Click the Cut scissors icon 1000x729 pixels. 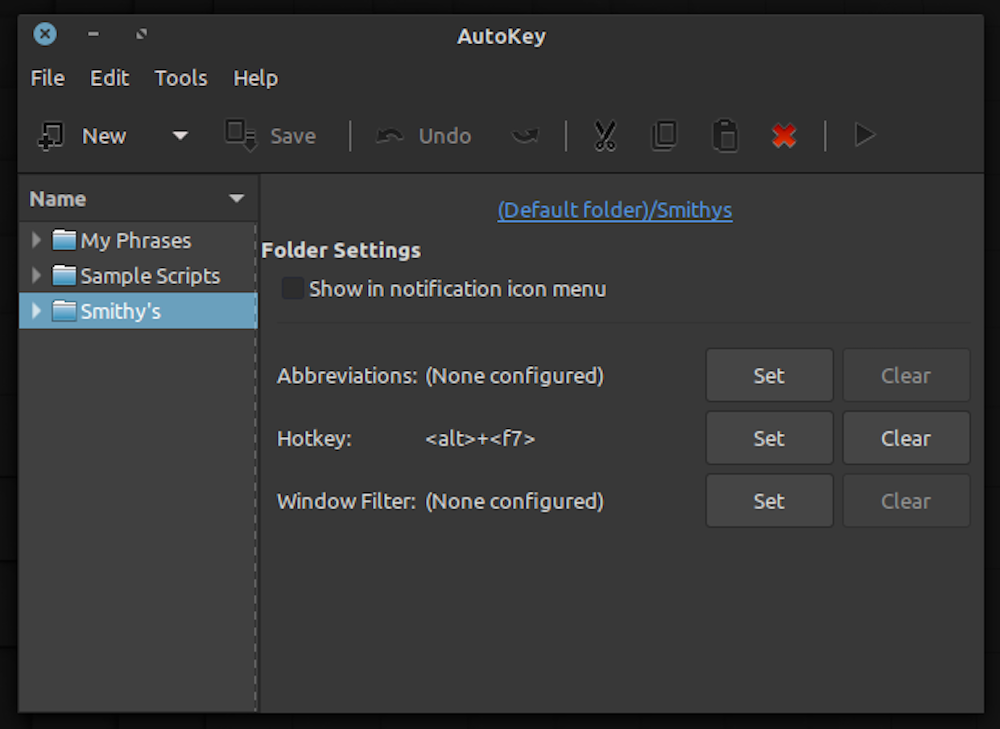point(605,136)
